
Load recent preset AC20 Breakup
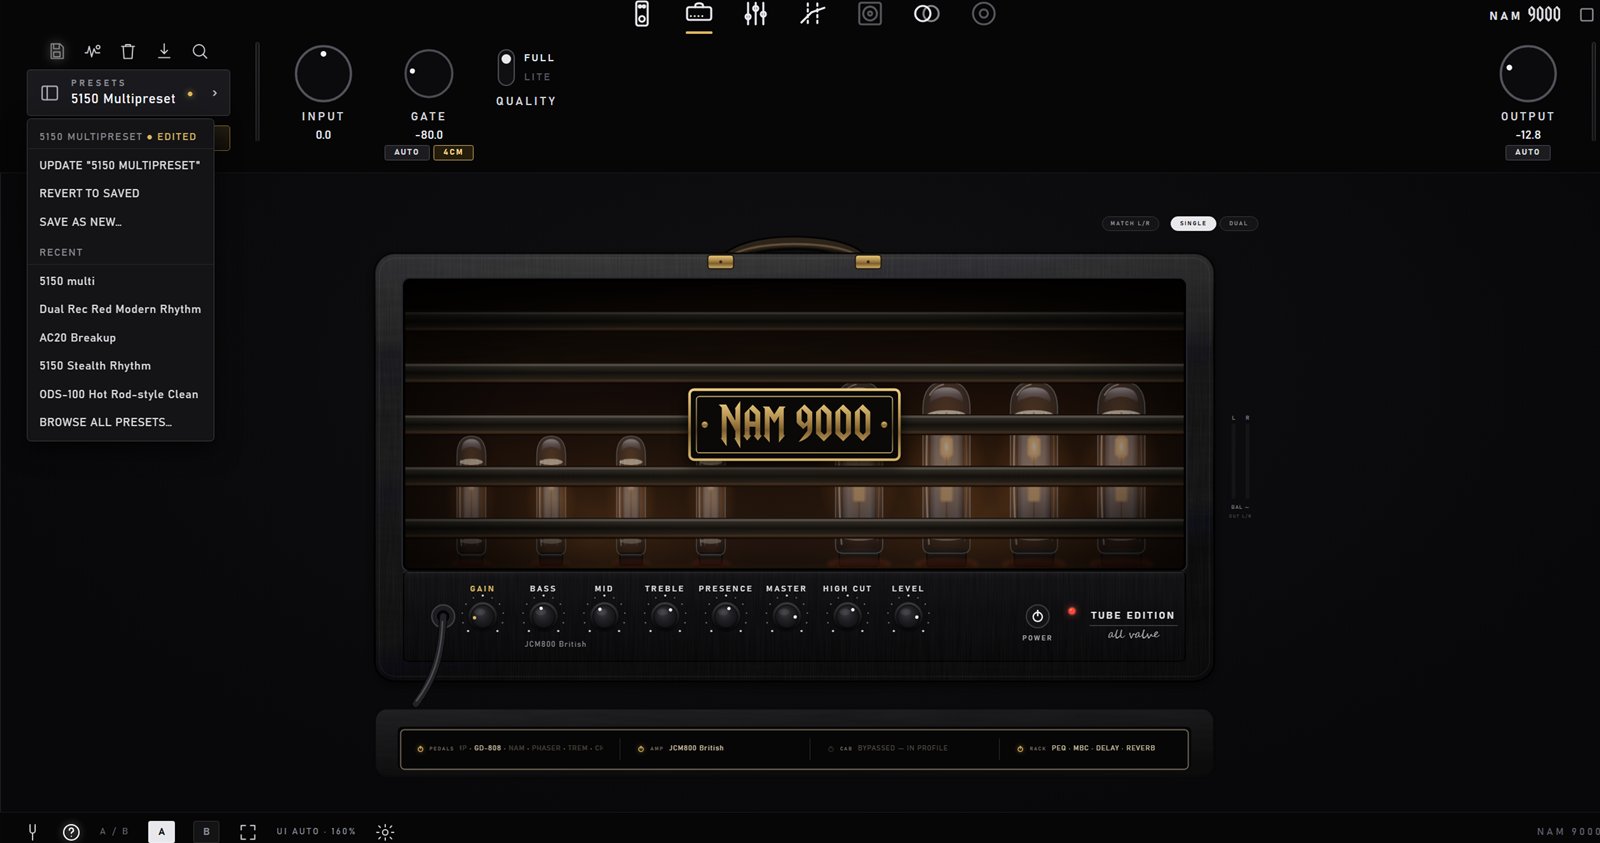[x=120, y=338]
